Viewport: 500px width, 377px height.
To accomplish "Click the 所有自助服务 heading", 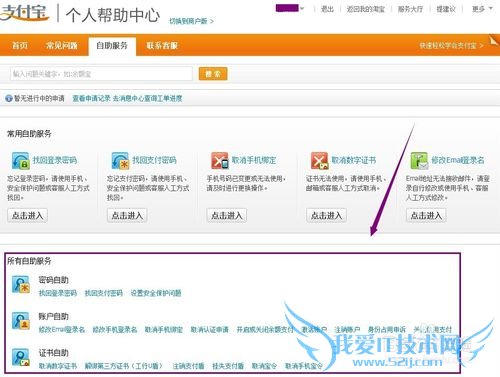I will pyautogui.click(x=29, y=261).
